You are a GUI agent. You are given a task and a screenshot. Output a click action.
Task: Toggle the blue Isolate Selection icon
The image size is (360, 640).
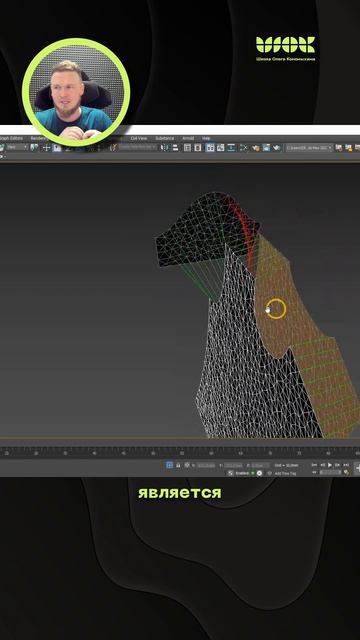[x=169, y=465]
